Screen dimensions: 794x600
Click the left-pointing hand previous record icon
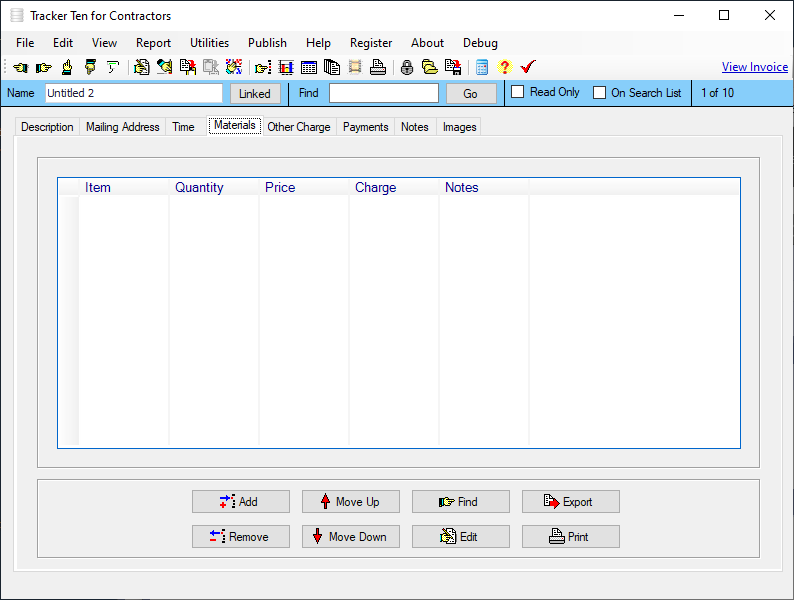[x=21, y=67]
